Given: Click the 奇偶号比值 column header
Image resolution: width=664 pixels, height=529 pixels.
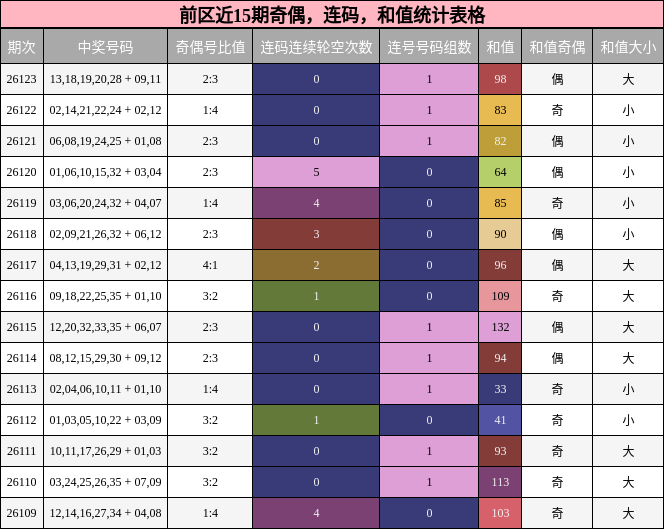Looking at the screenshot, I should click(210, 47).
